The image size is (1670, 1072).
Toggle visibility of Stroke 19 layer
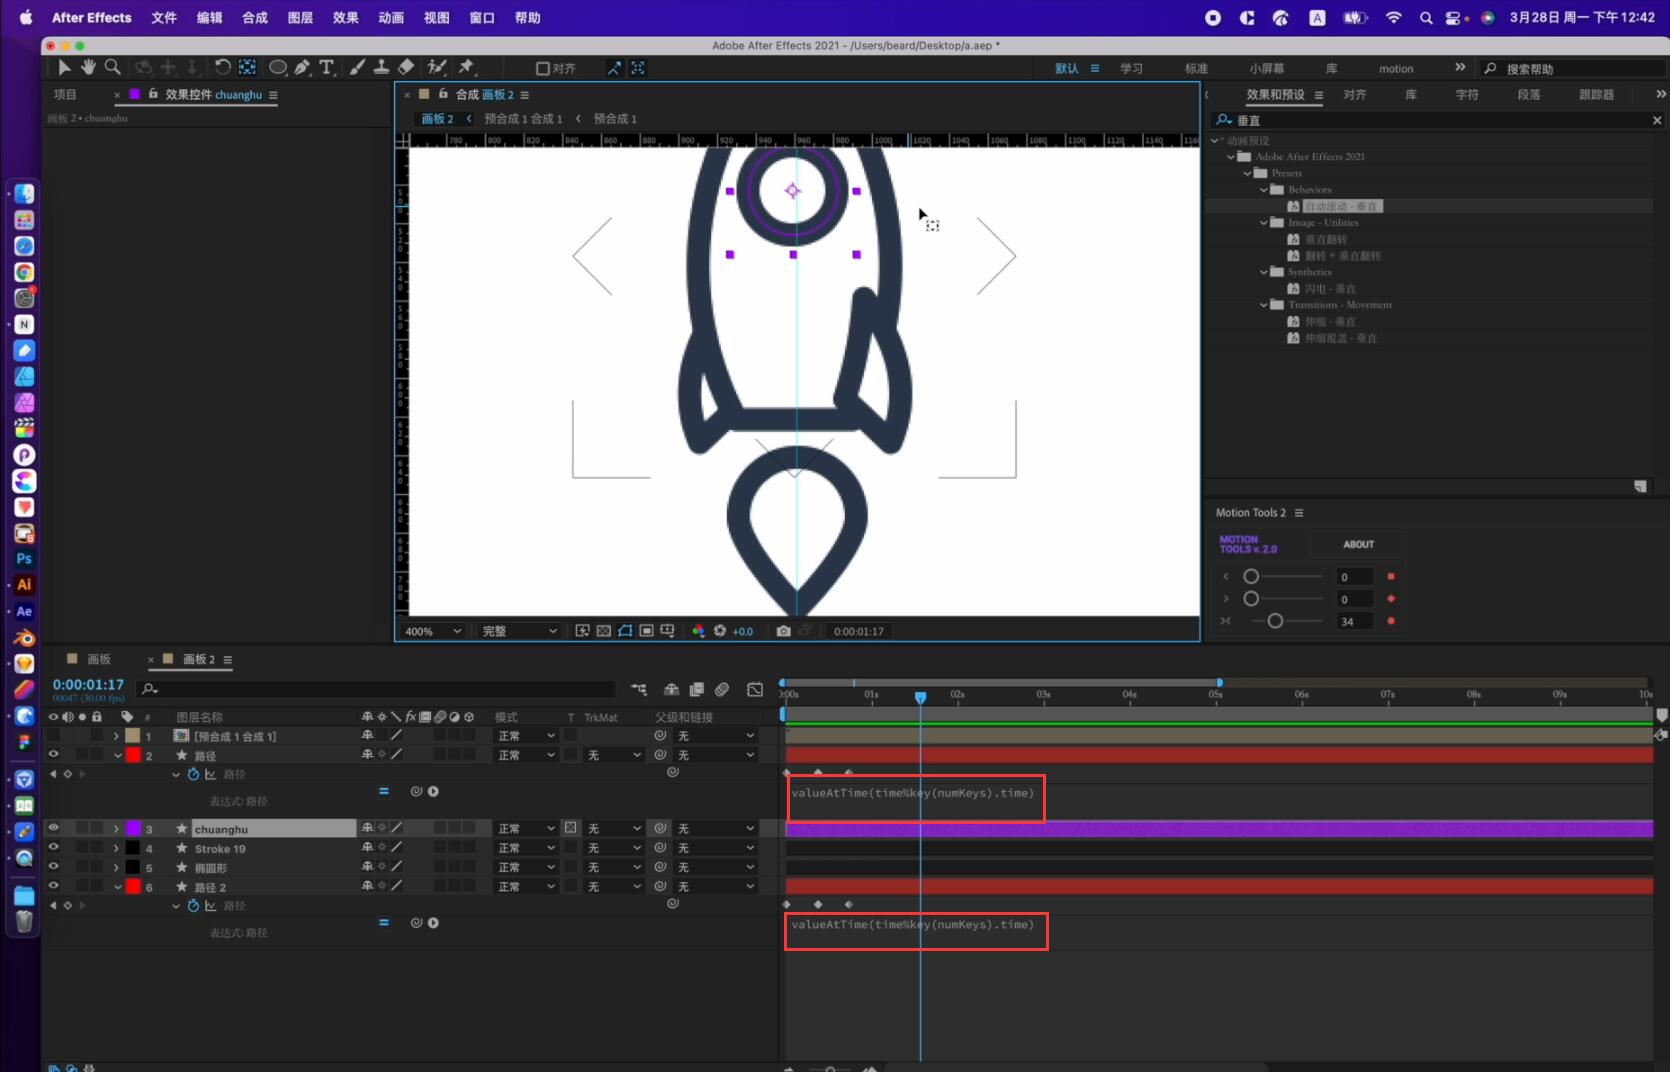pyautogui.click(x=53, y=848)
